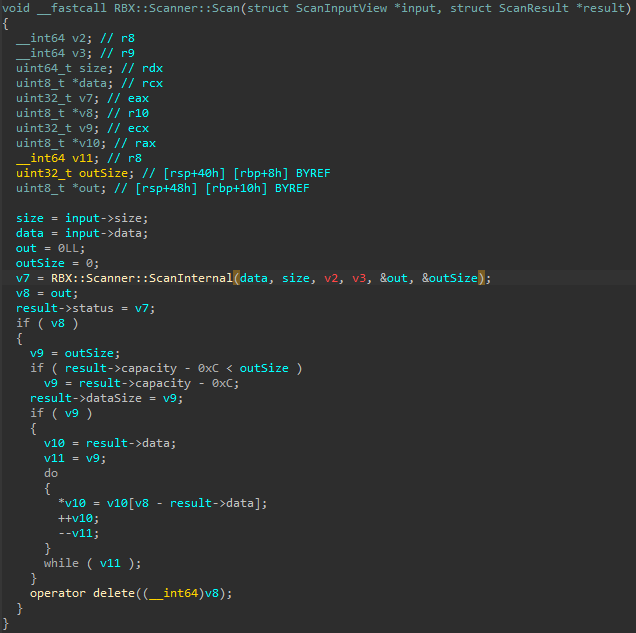Select the ScanInputView struct type in the signature
Viewport: 636px width, 633px height.
tap(341, 8)
